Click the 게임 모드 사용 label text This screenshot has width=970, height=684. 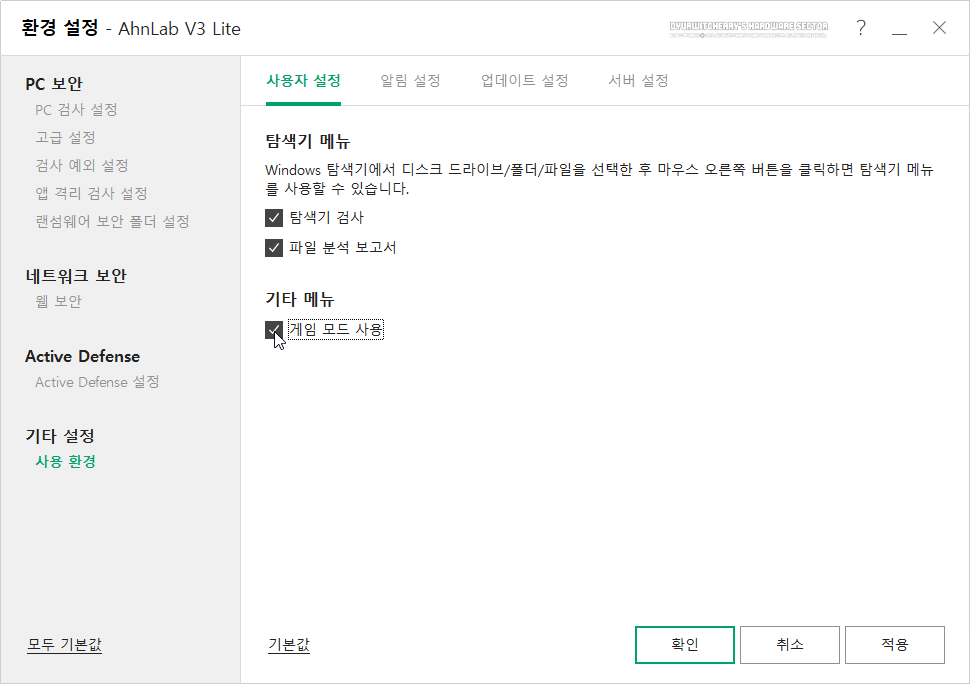coord(336,330)
